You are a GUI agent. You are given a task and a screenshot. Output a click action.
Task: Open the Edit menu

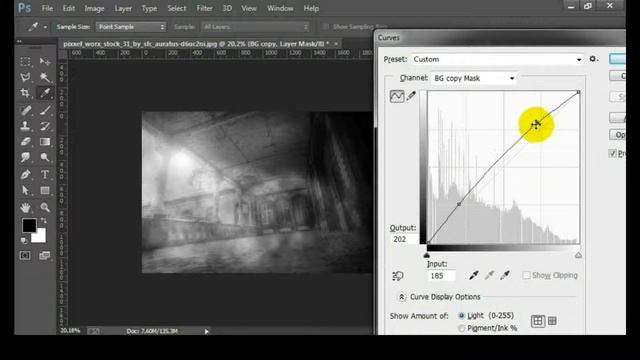(x=69, y=8)
